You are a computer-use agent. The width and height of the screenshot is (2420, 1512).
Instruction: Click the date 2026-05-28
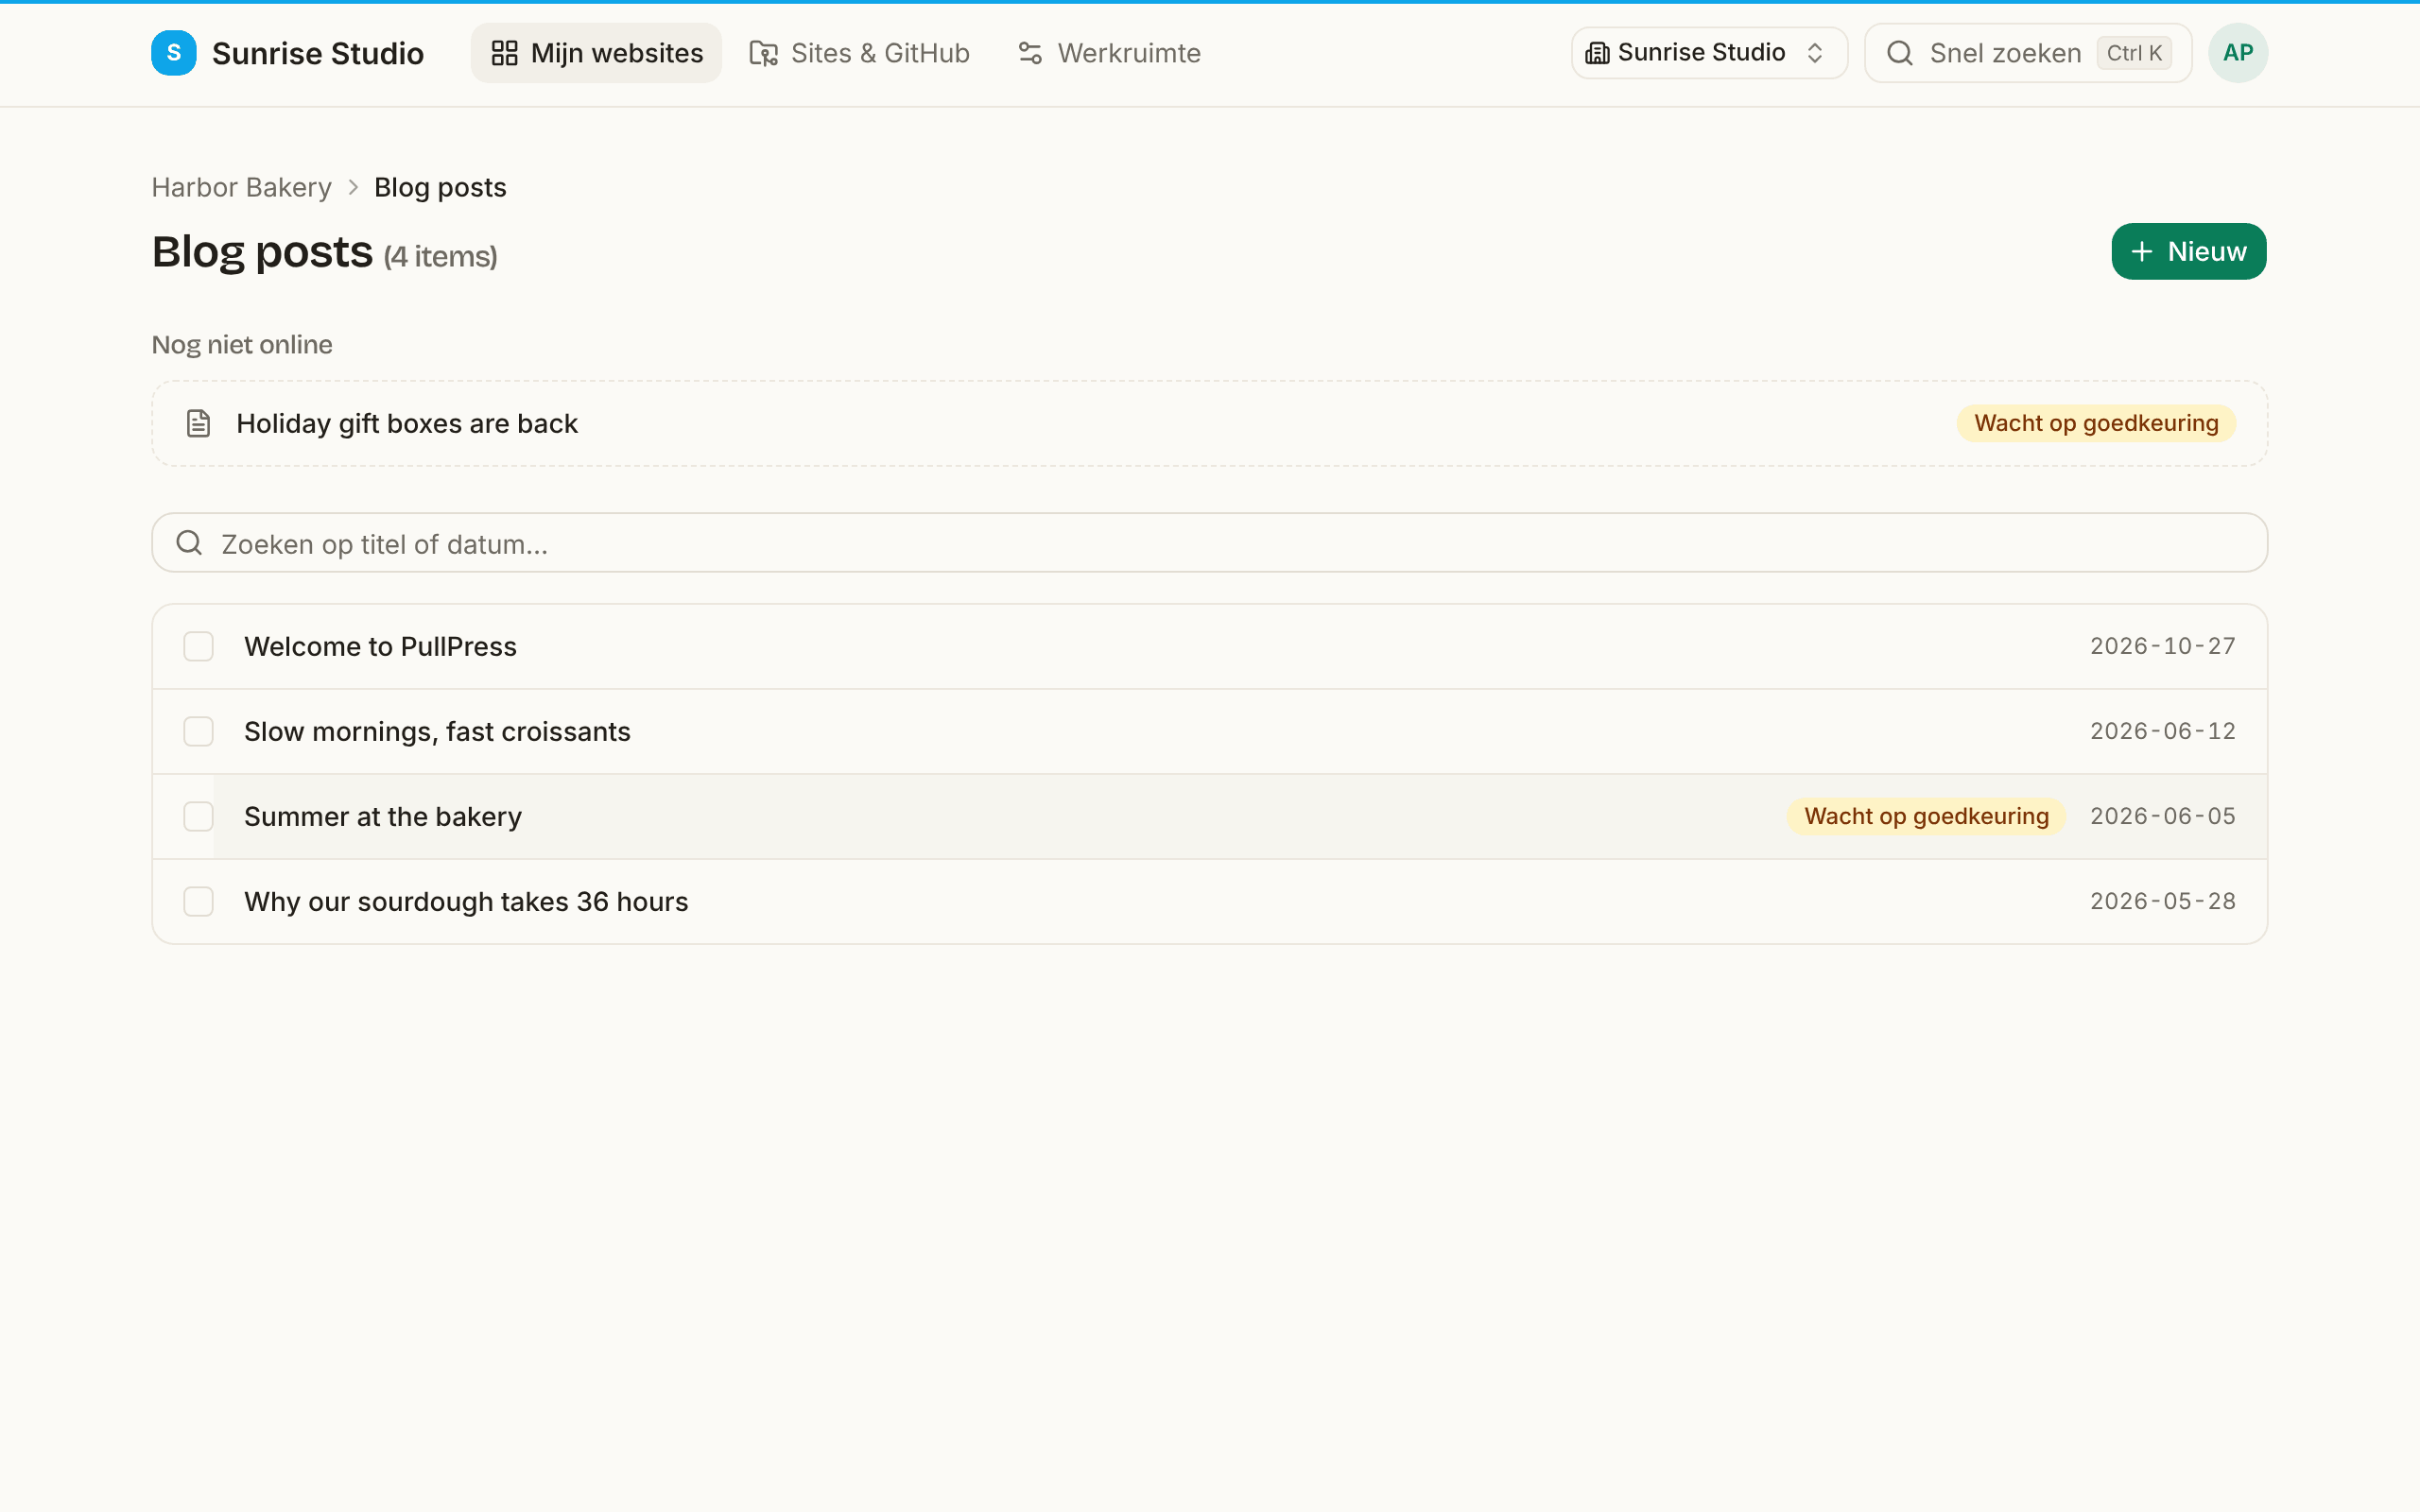click(2163, 901)
